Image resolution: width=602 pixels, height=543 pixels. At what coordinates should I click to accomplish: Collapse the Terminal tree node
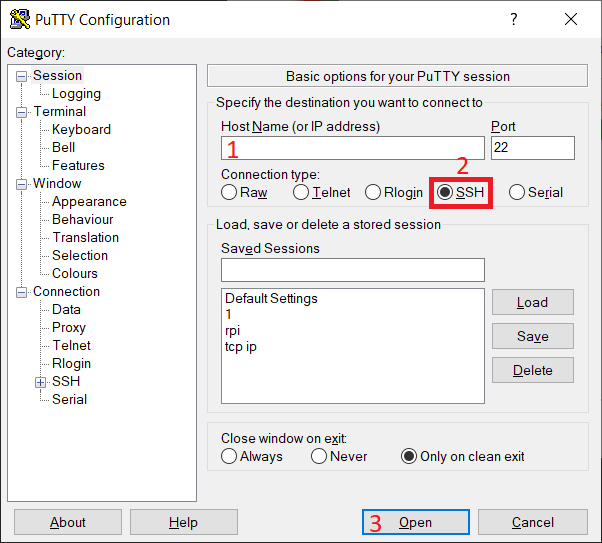[22, 112]
